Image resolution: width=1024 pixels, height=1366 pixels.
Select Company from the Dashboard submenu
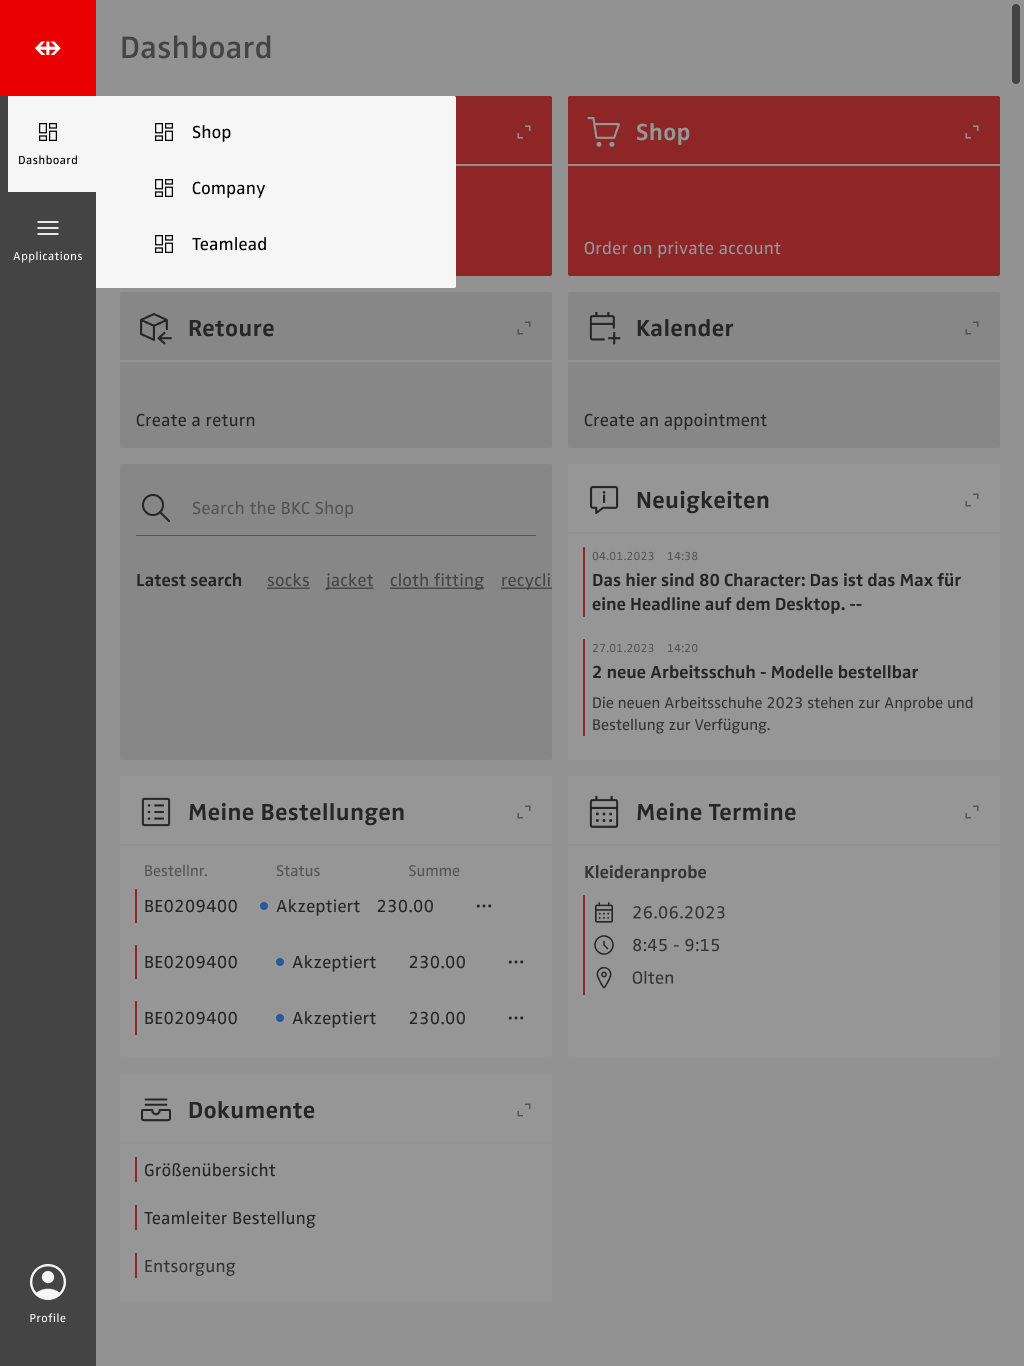tap(228, 188)
